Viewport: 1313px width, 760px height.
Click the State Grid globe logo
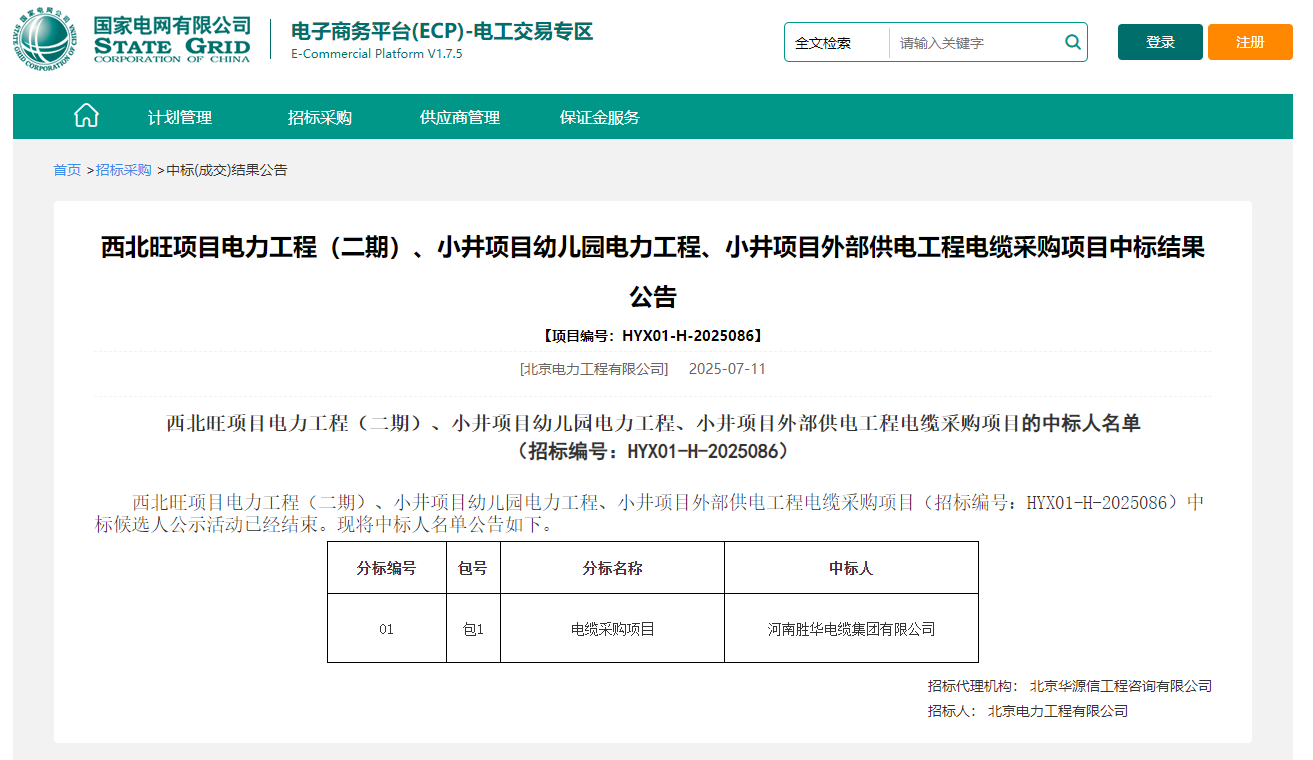pos(41,40)
